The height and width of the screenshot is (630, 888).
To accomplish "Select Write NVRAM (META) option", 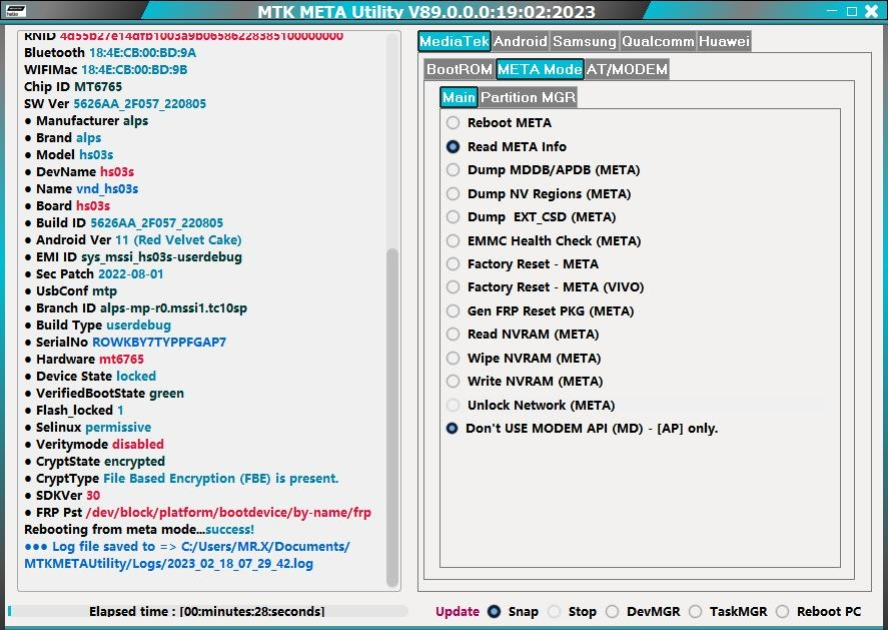I will coord(453,381).
